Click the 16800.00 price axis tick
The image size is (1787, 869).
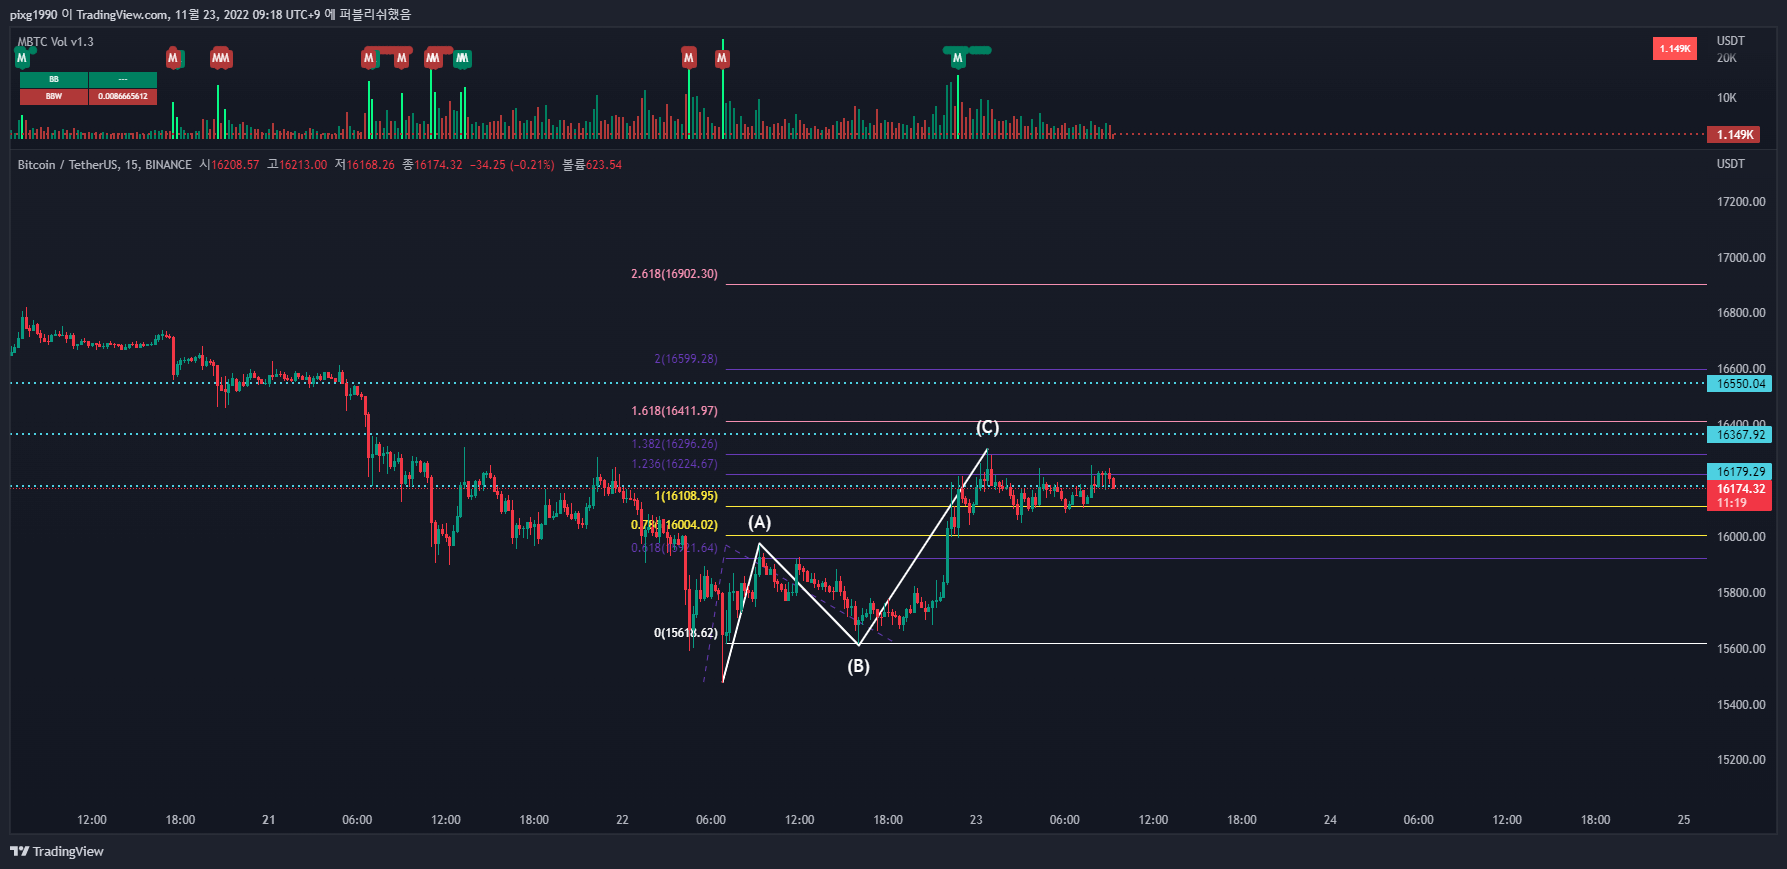pos(1741,313)
